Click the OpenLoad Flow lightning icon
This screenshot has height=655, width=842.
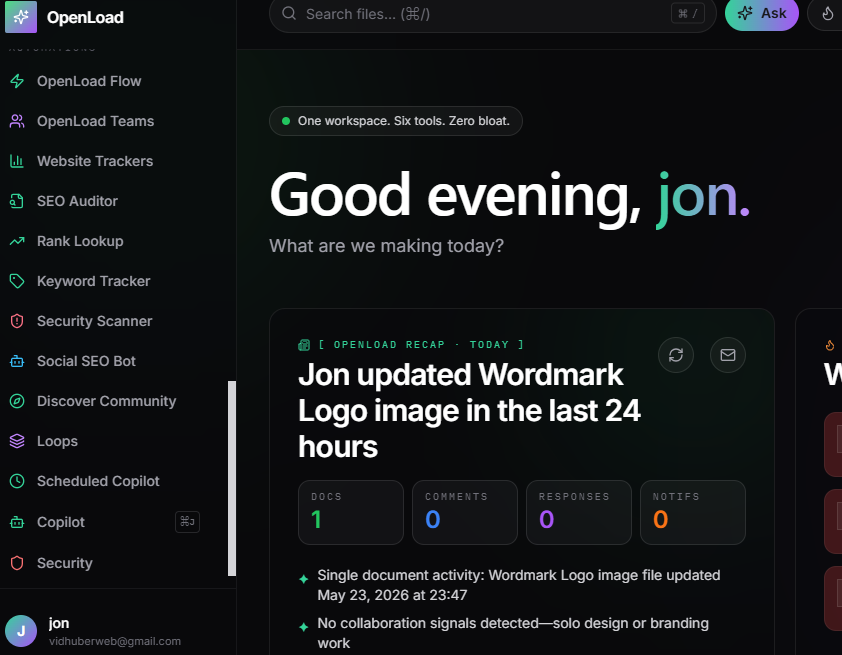tap(17, 81)
